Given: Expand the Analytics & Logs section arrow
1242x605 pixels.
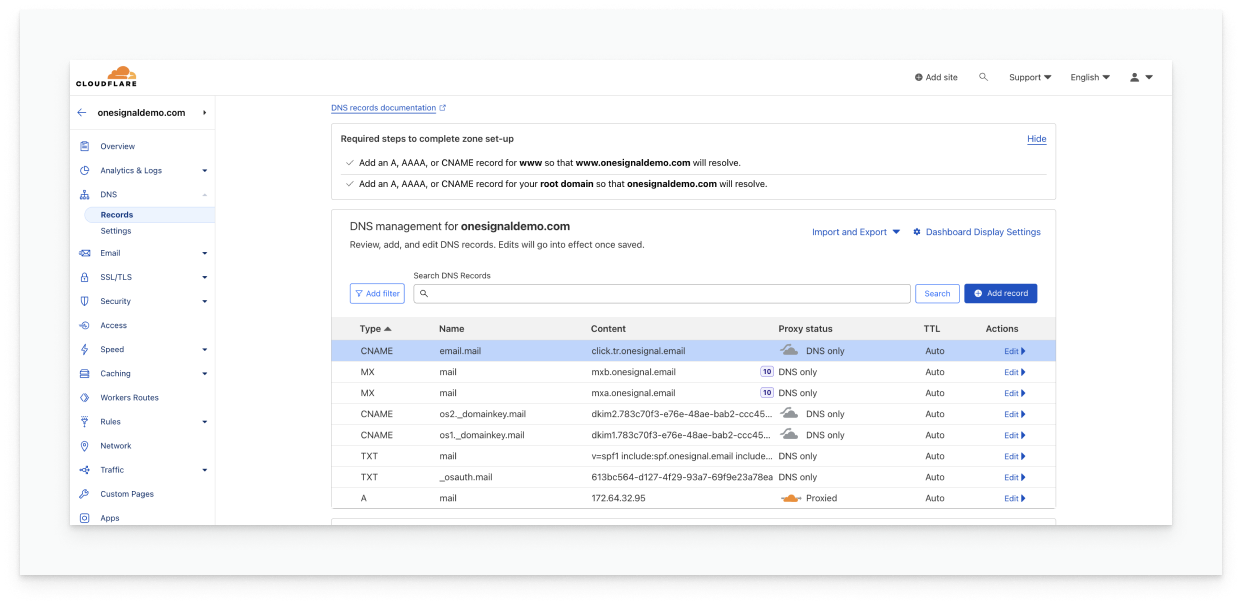Looking at the screenshot, I should [x=204, y=171].
